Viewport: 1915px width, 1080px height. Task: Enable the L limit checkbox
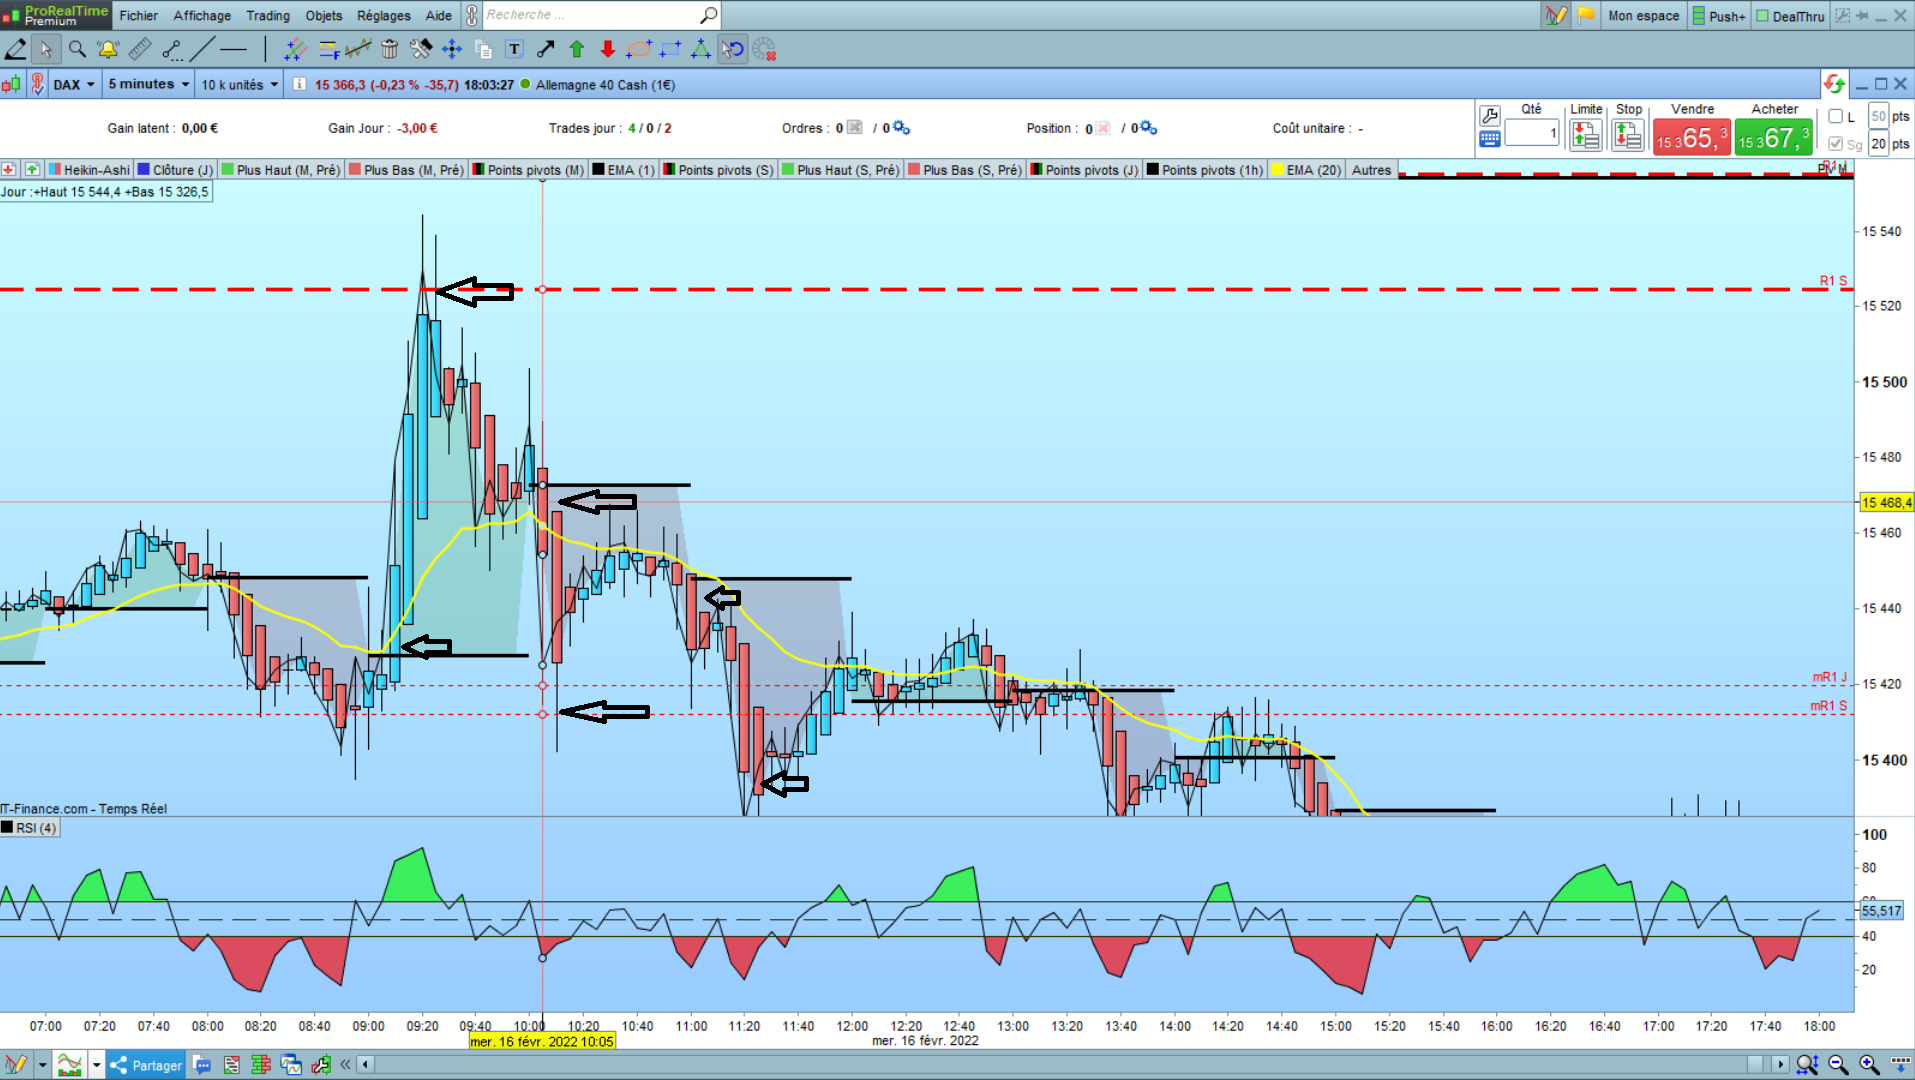[1835, 116]
